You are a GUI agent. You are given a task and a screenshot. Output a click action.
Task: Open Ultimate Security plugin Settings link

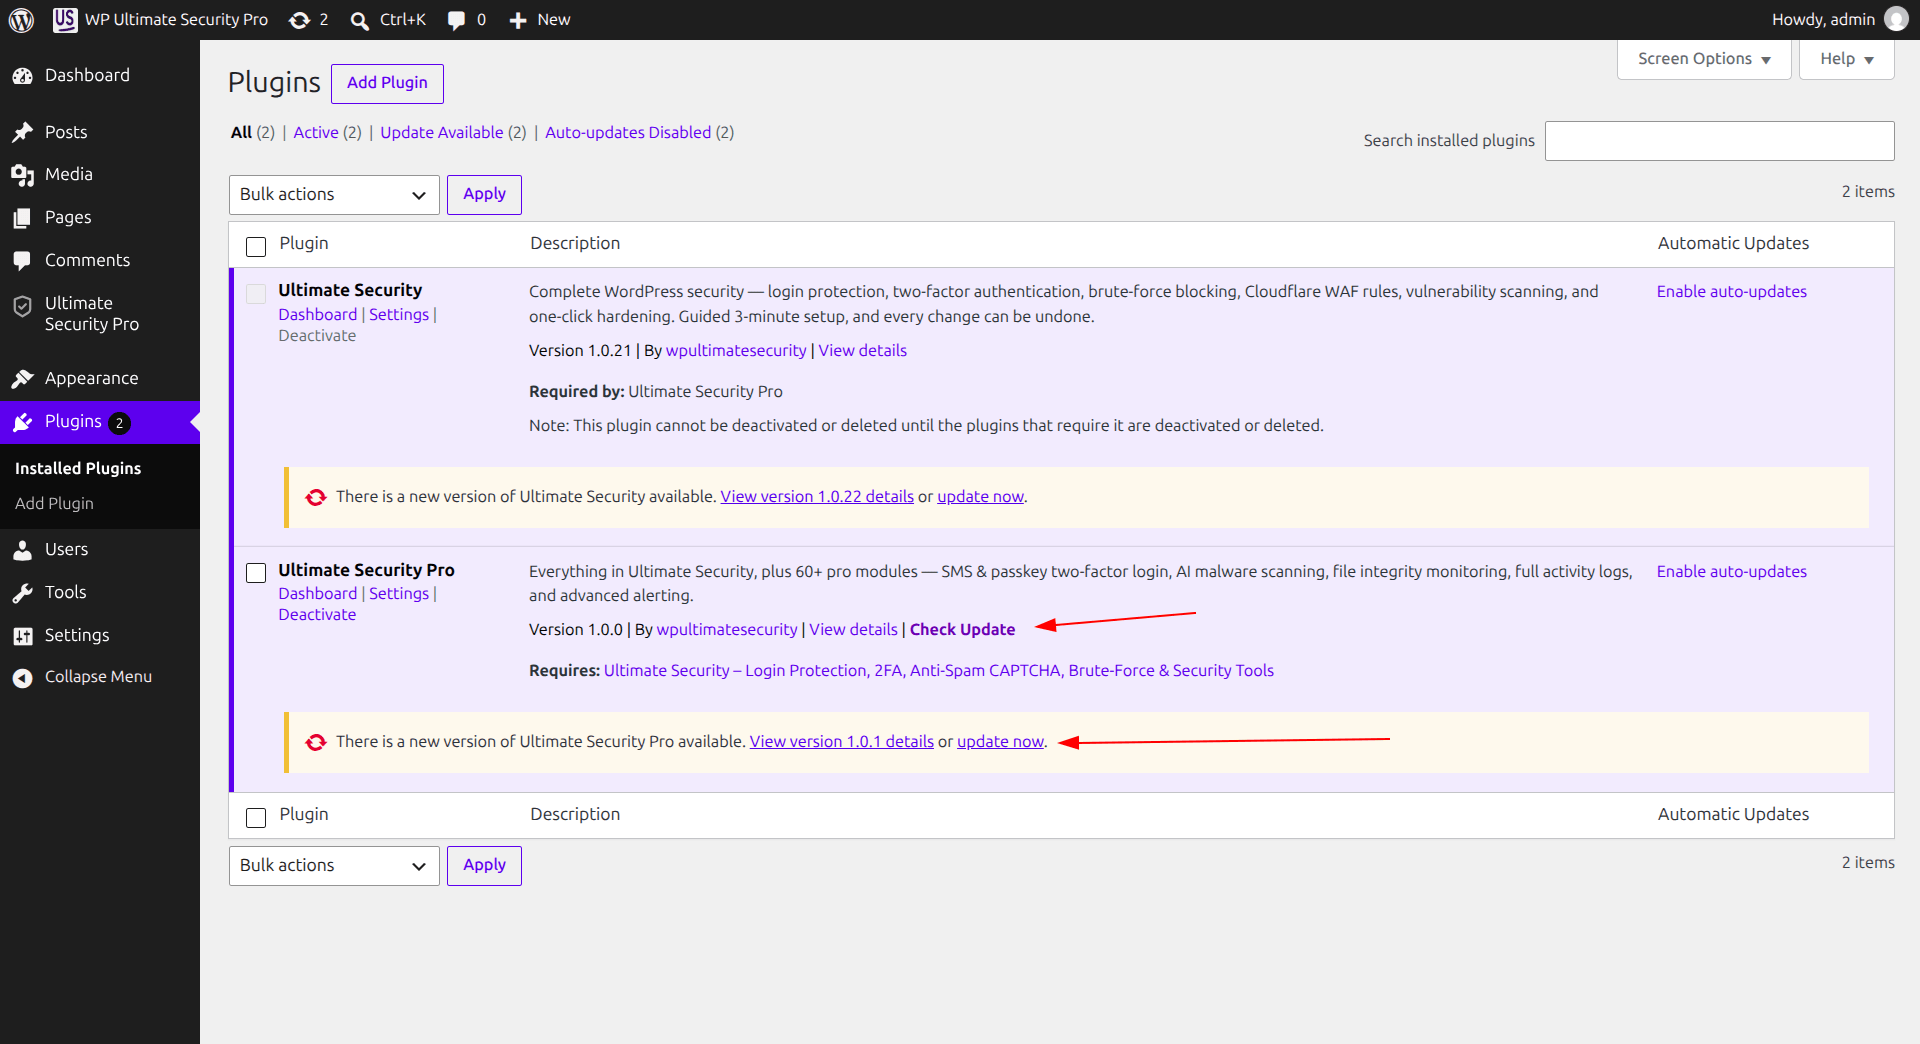399,314
